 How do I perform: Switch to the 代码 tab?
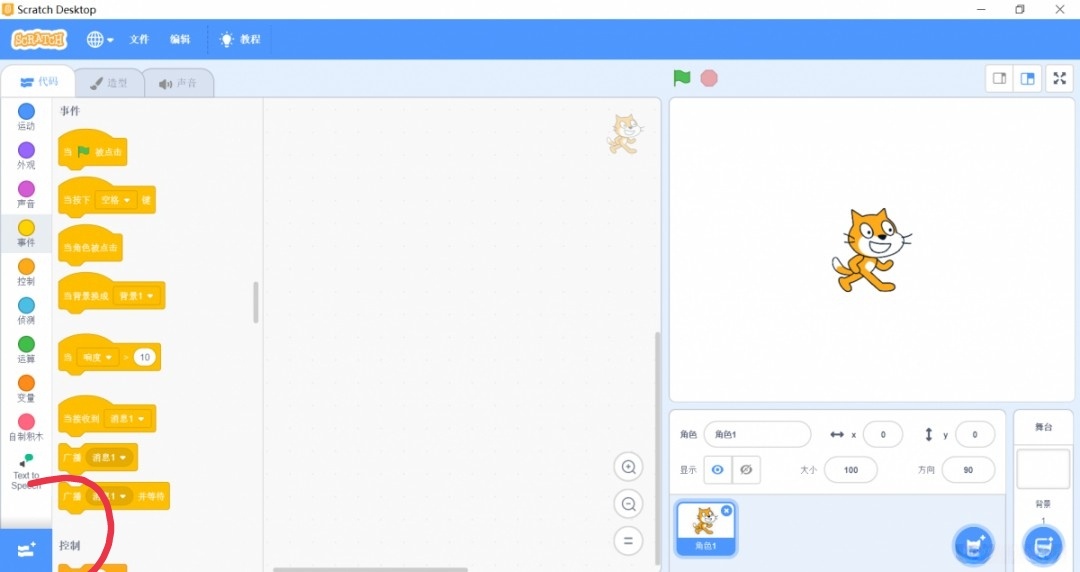point(39,82)
